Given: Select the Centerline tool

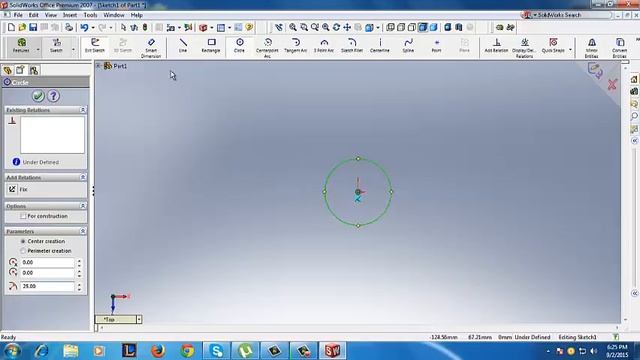Looking at the screenshot, I should pyautogui.click(x=380, y=46).
